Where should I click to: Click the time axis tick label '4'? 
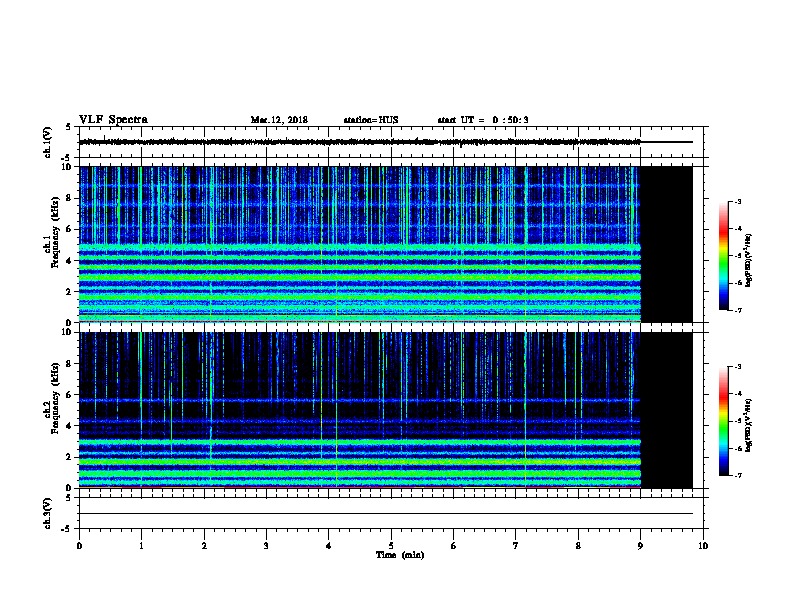[x=329, y=546]
